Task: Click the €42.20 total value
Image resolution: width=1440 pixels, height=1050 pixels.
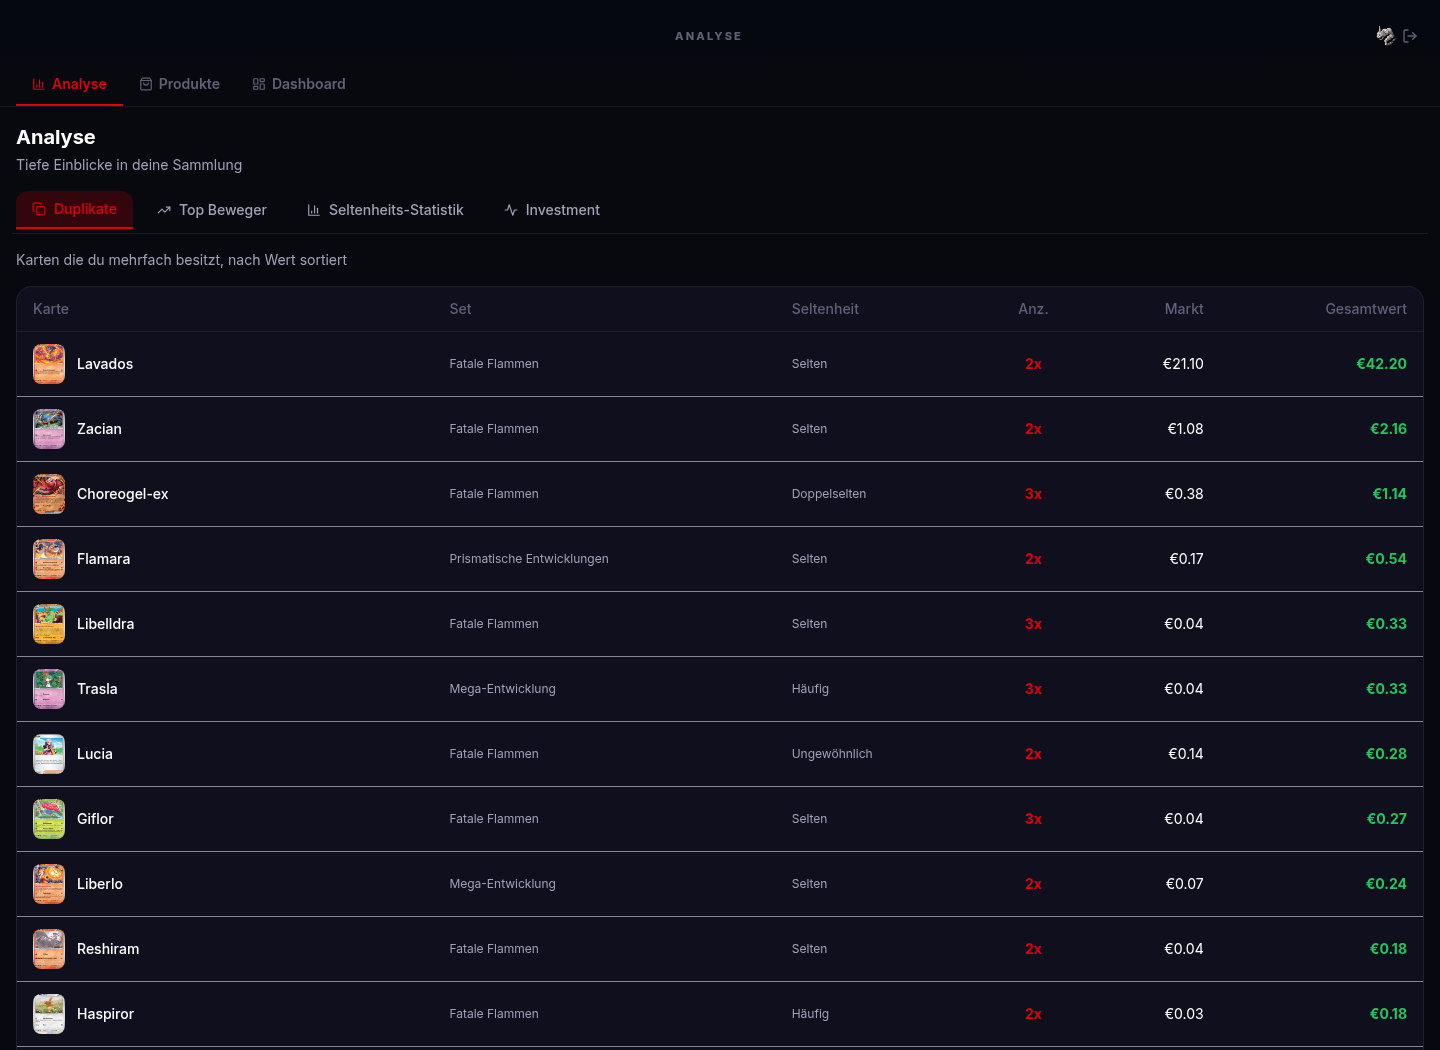Action: point(1381,364)
